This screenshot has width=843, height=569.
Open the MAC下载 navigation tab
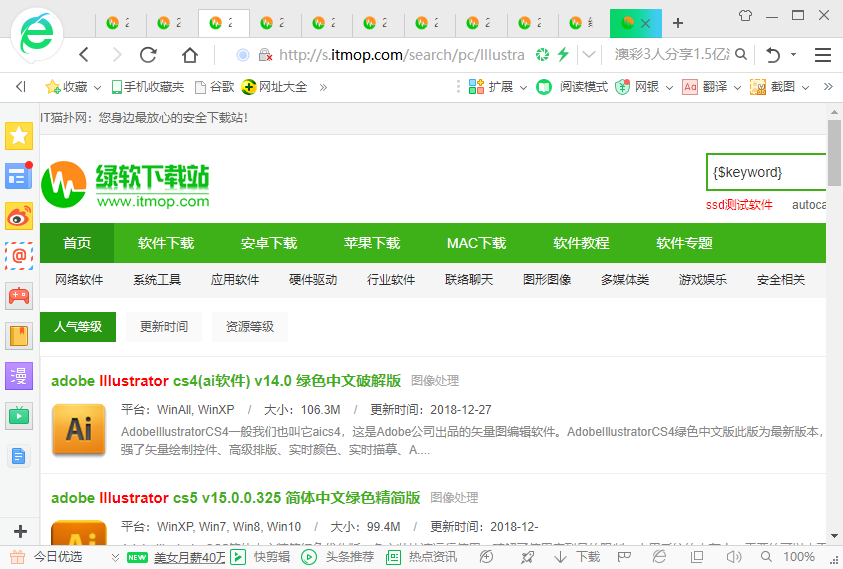(x=476, y=243)
